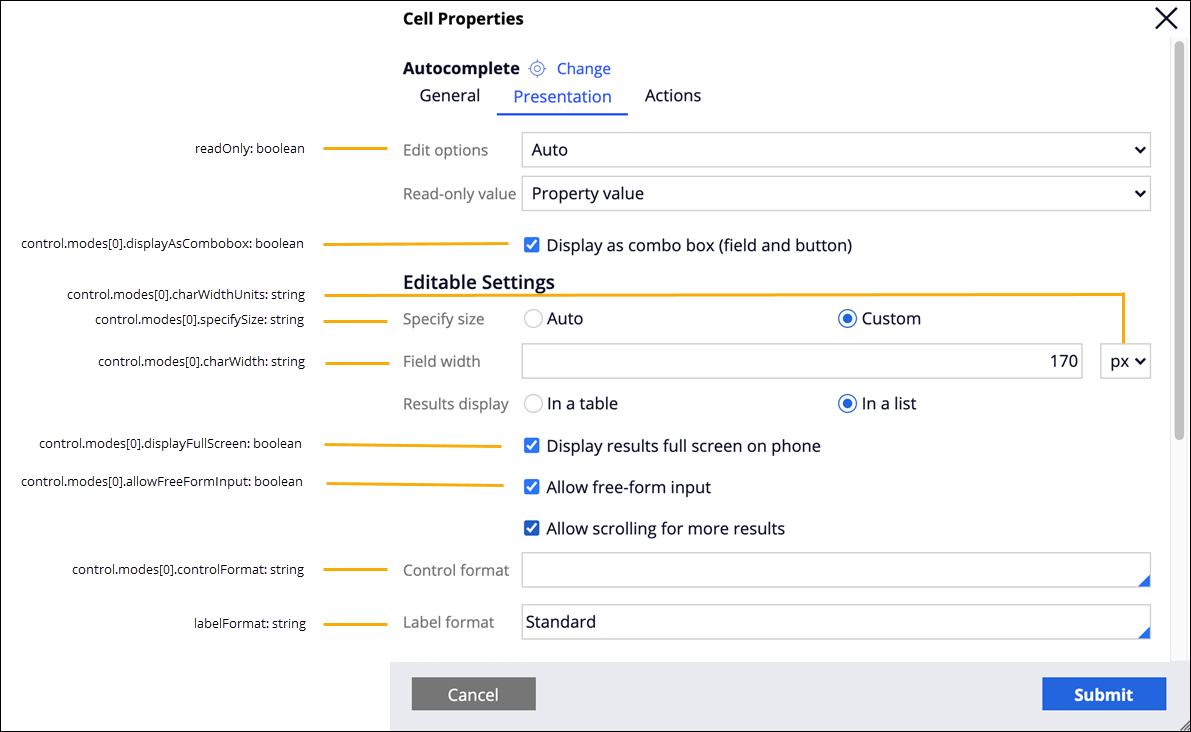Toggle Allow free-form input checkbox

click(x=532, y=487)
